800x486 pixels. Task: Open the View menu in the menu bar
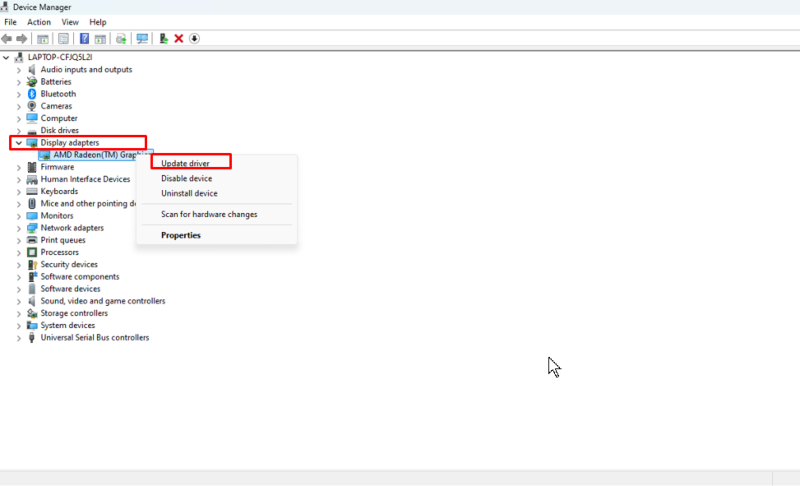(x=70, y=22)
